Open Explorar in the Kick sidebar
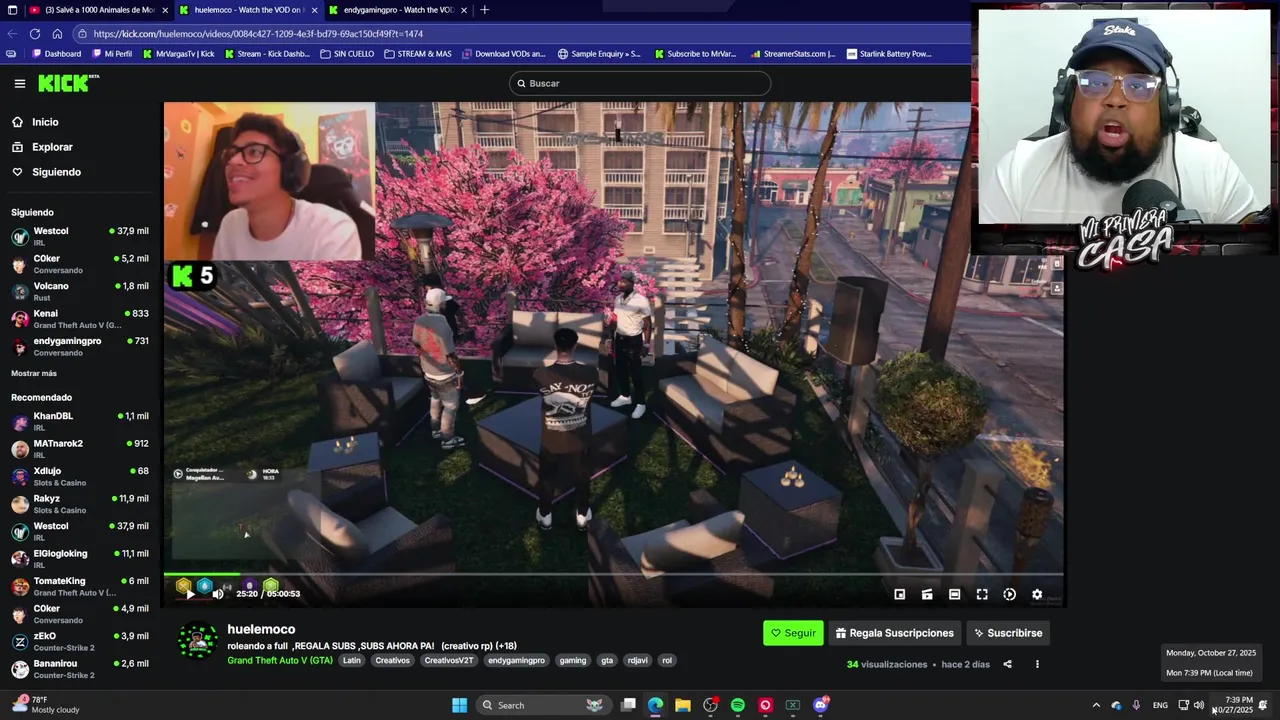The width and height of the screenshot is (1280, 720). 42,147
